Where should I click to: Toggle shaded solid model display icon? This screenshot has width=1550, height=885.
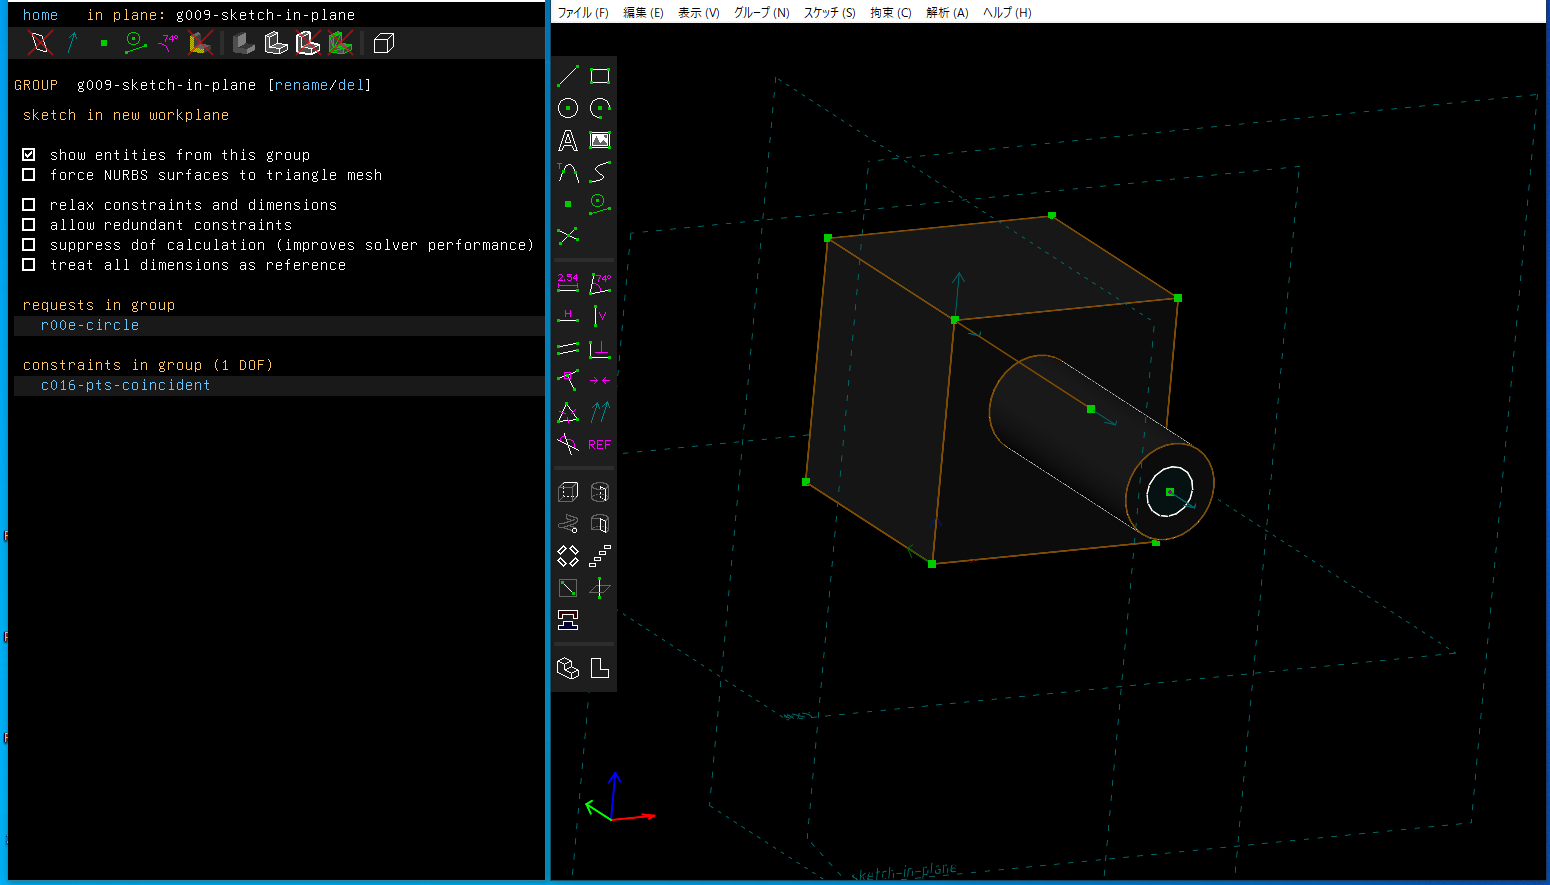point(244,43)
